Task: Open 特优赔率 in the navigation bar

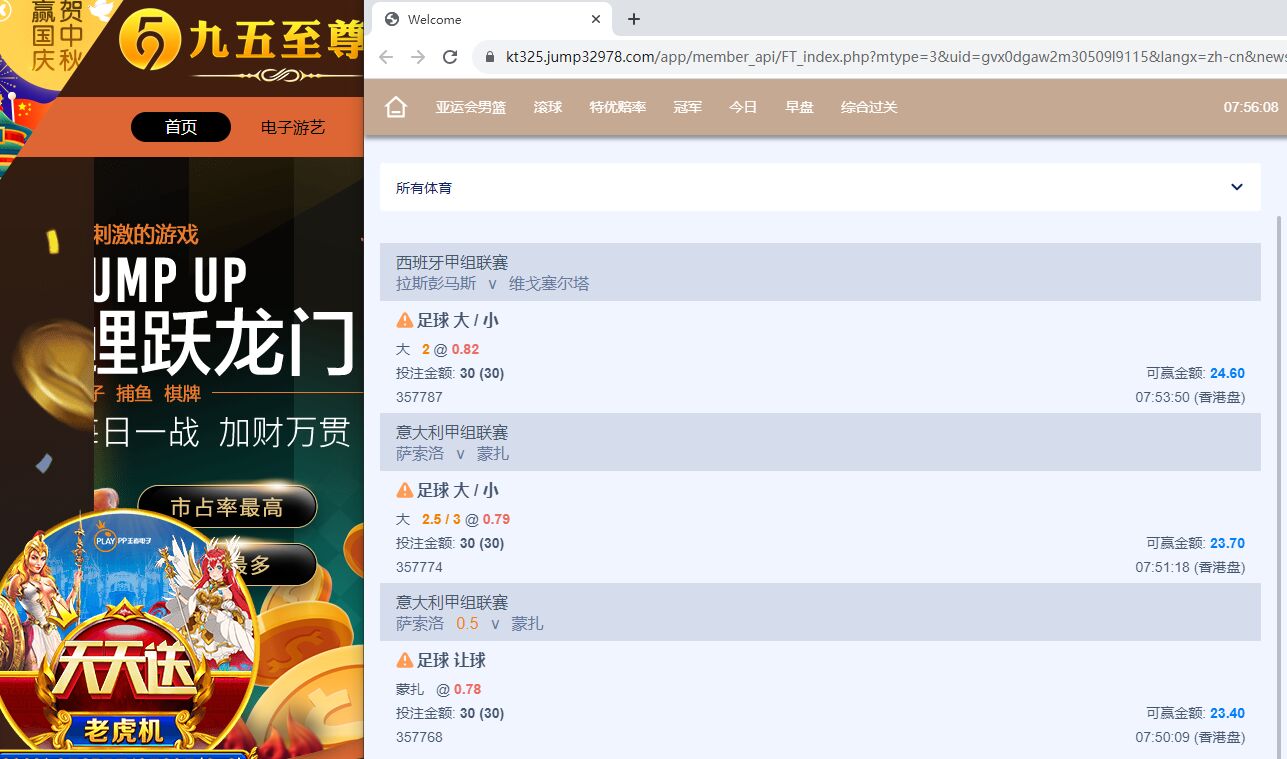Action: [617, 107]
